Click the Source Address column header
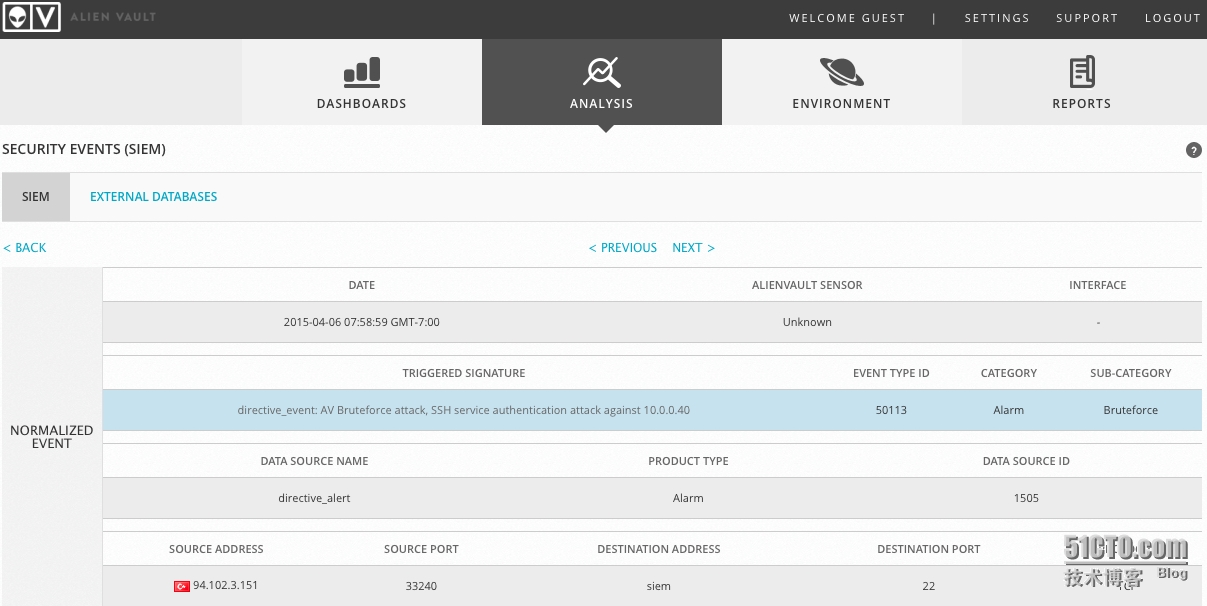 (216, 549)
